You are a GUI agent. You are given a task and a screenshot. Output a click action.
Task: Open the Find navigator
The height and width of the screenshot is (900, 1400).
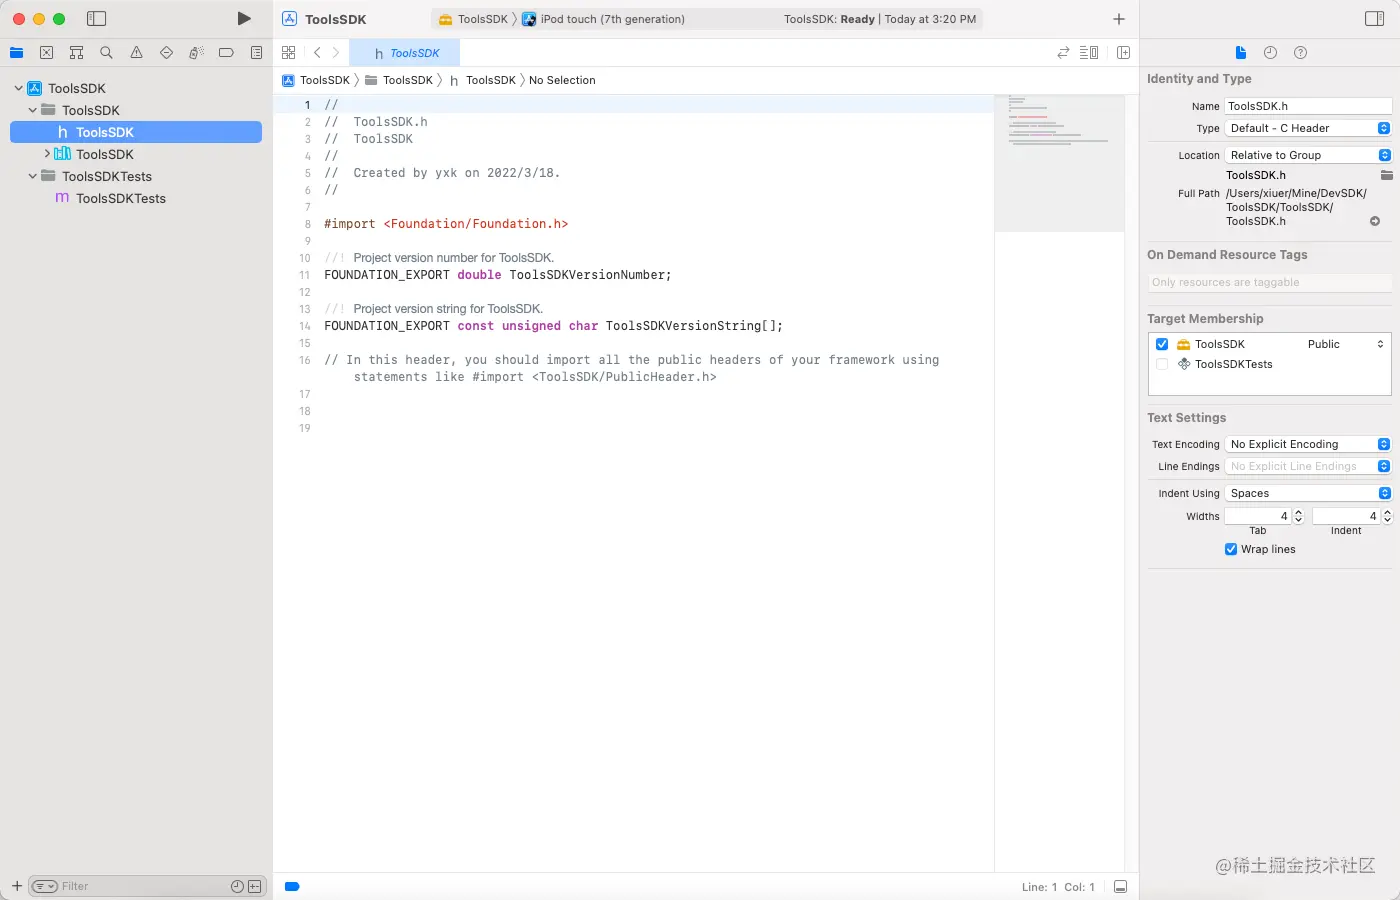[x=107, y=53]
